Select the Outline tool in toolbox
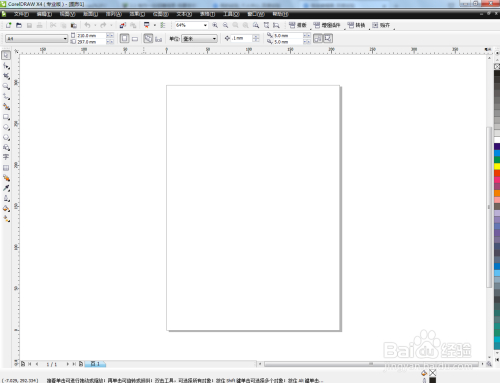The width and height of the screenshot is (500, 383). pos(6,198)
